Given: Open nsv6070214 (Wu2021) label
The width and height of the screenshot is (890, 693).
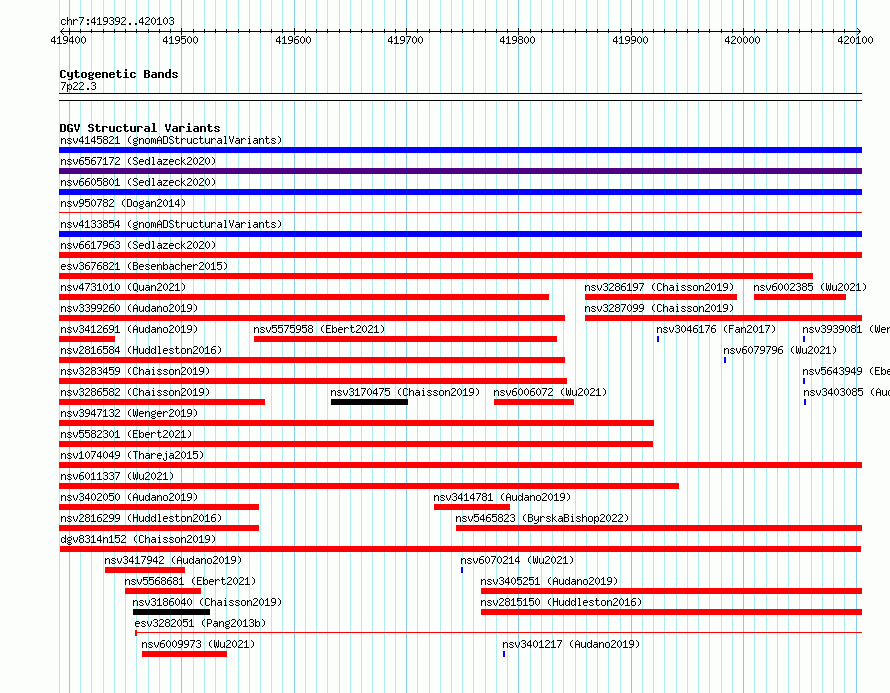Looking at the screenshot, I should point(517,560).
